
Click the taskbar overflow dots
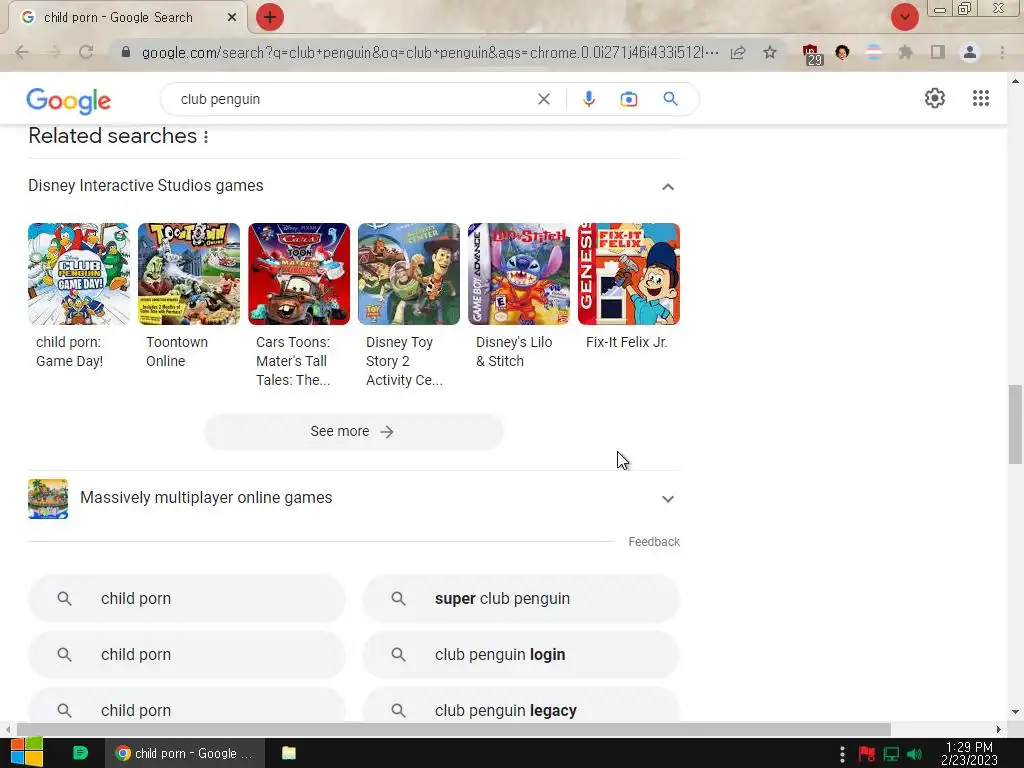tap(842, 754)
